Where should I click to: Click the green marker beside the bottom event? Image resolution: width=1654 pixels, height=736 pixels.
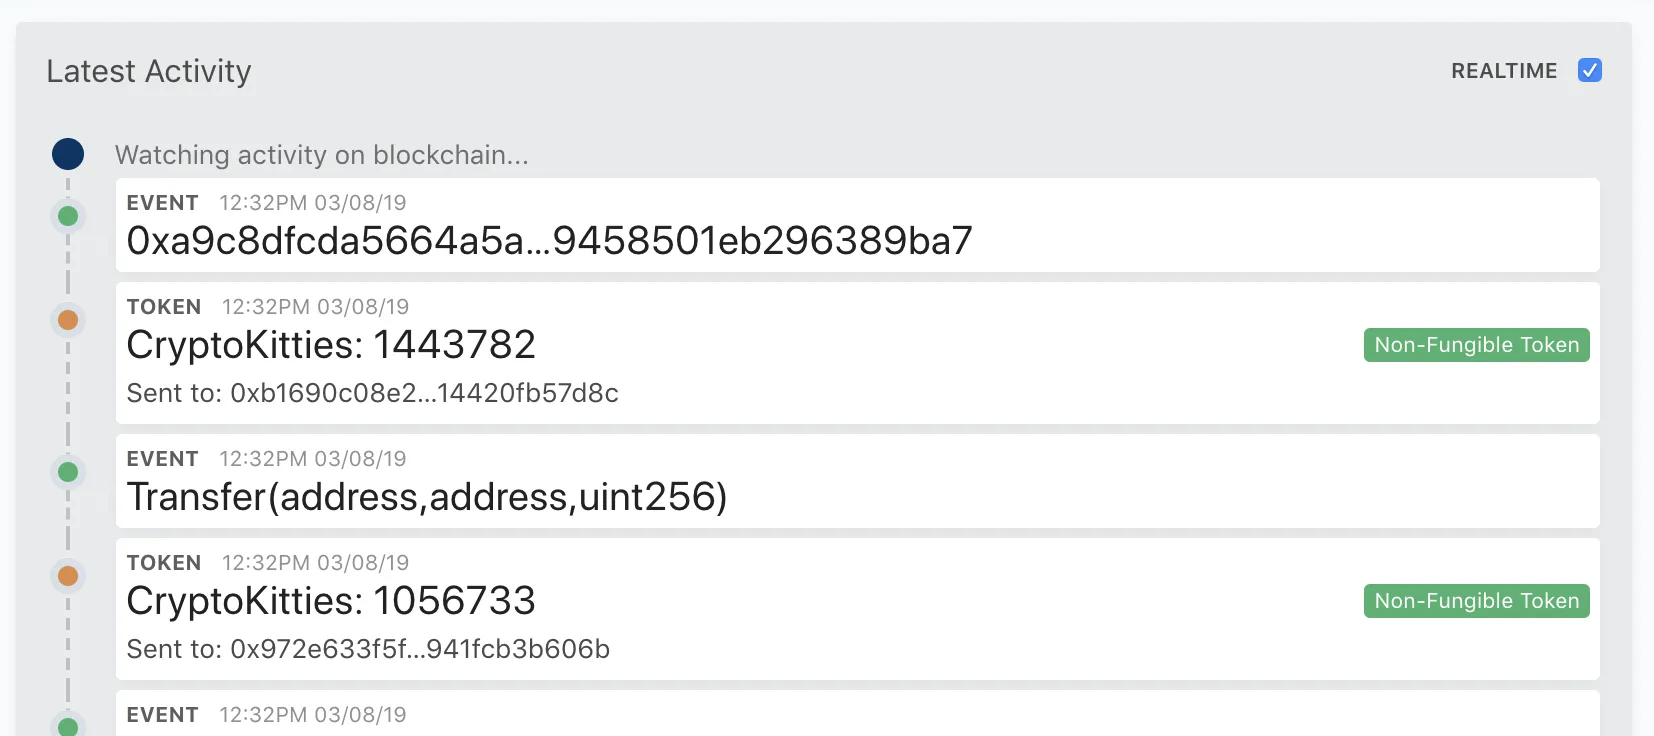68,727
